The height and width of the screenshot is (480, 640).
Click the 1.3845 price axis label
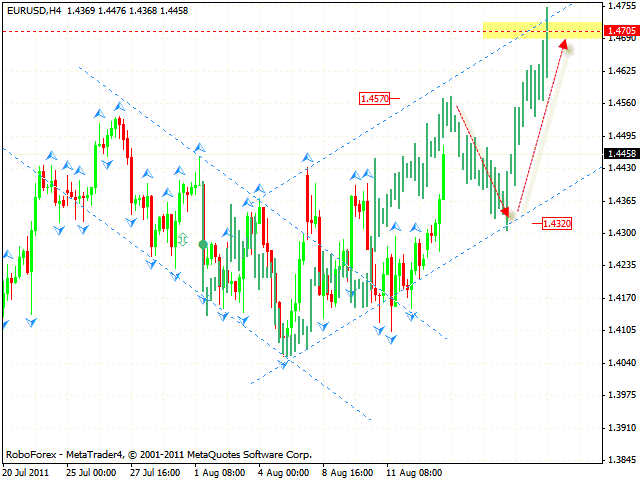click(x=622, y=460)
